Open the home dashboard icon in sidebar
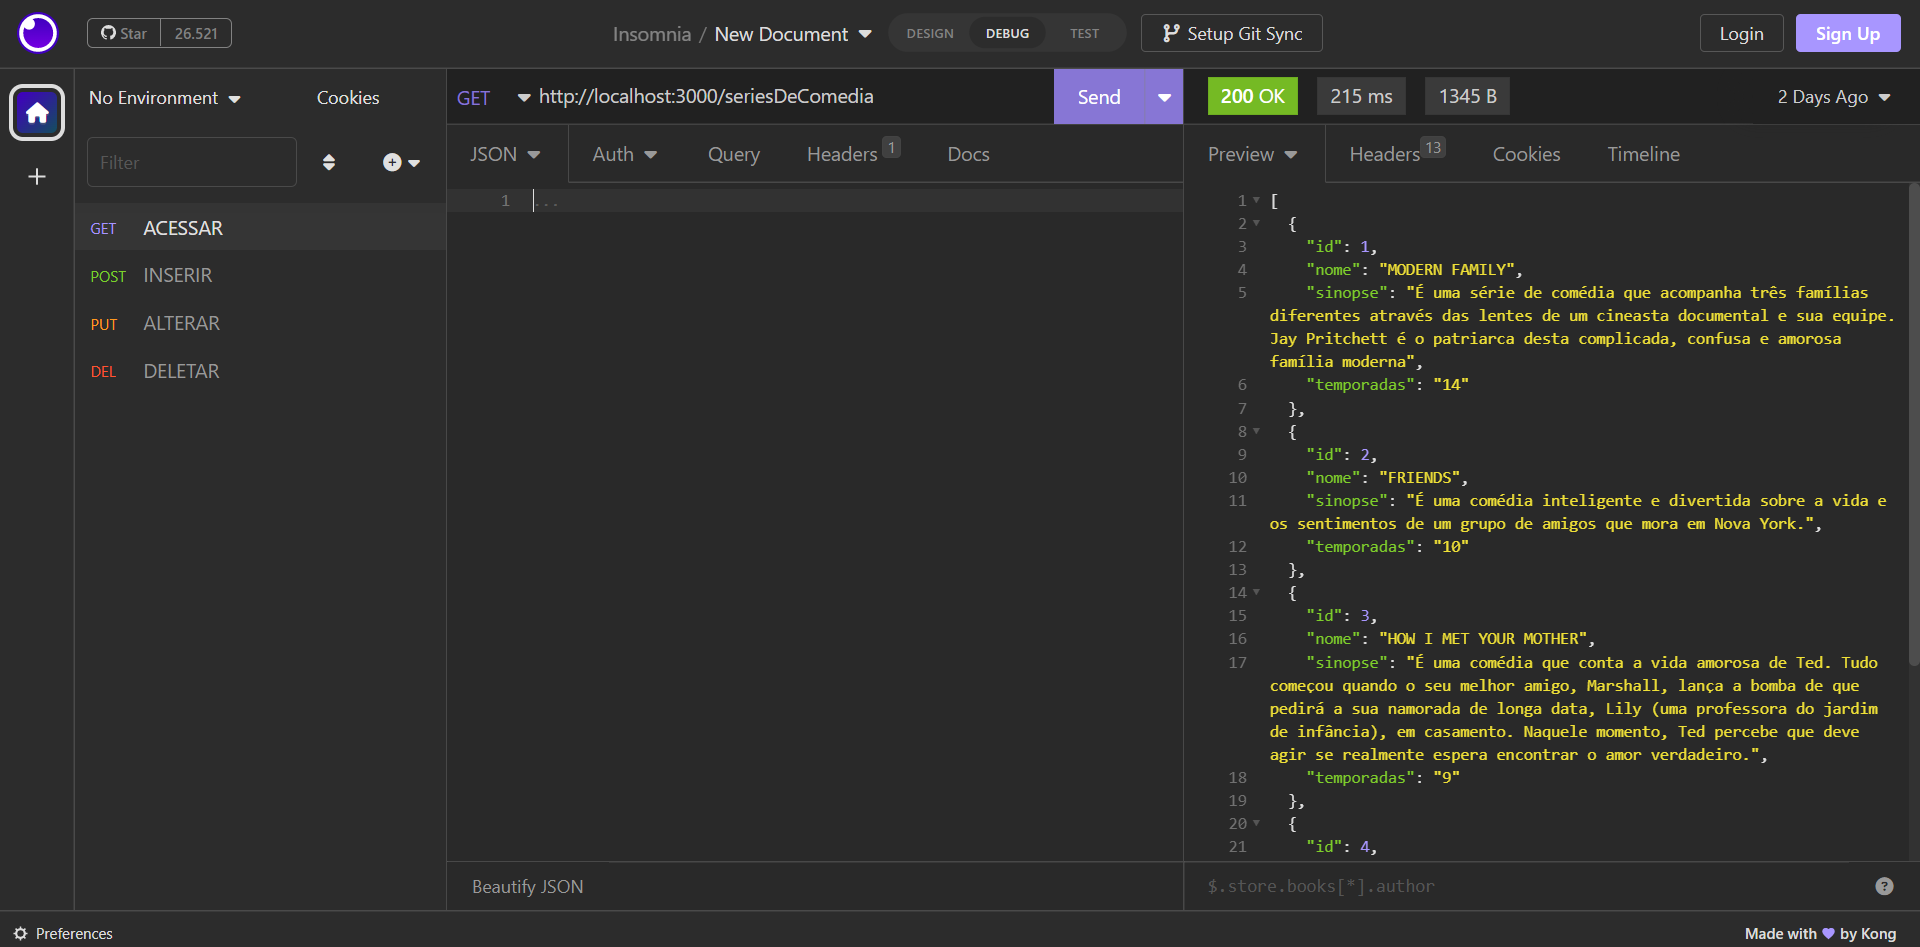This screenshot has height=947, width=1920. 37,113
